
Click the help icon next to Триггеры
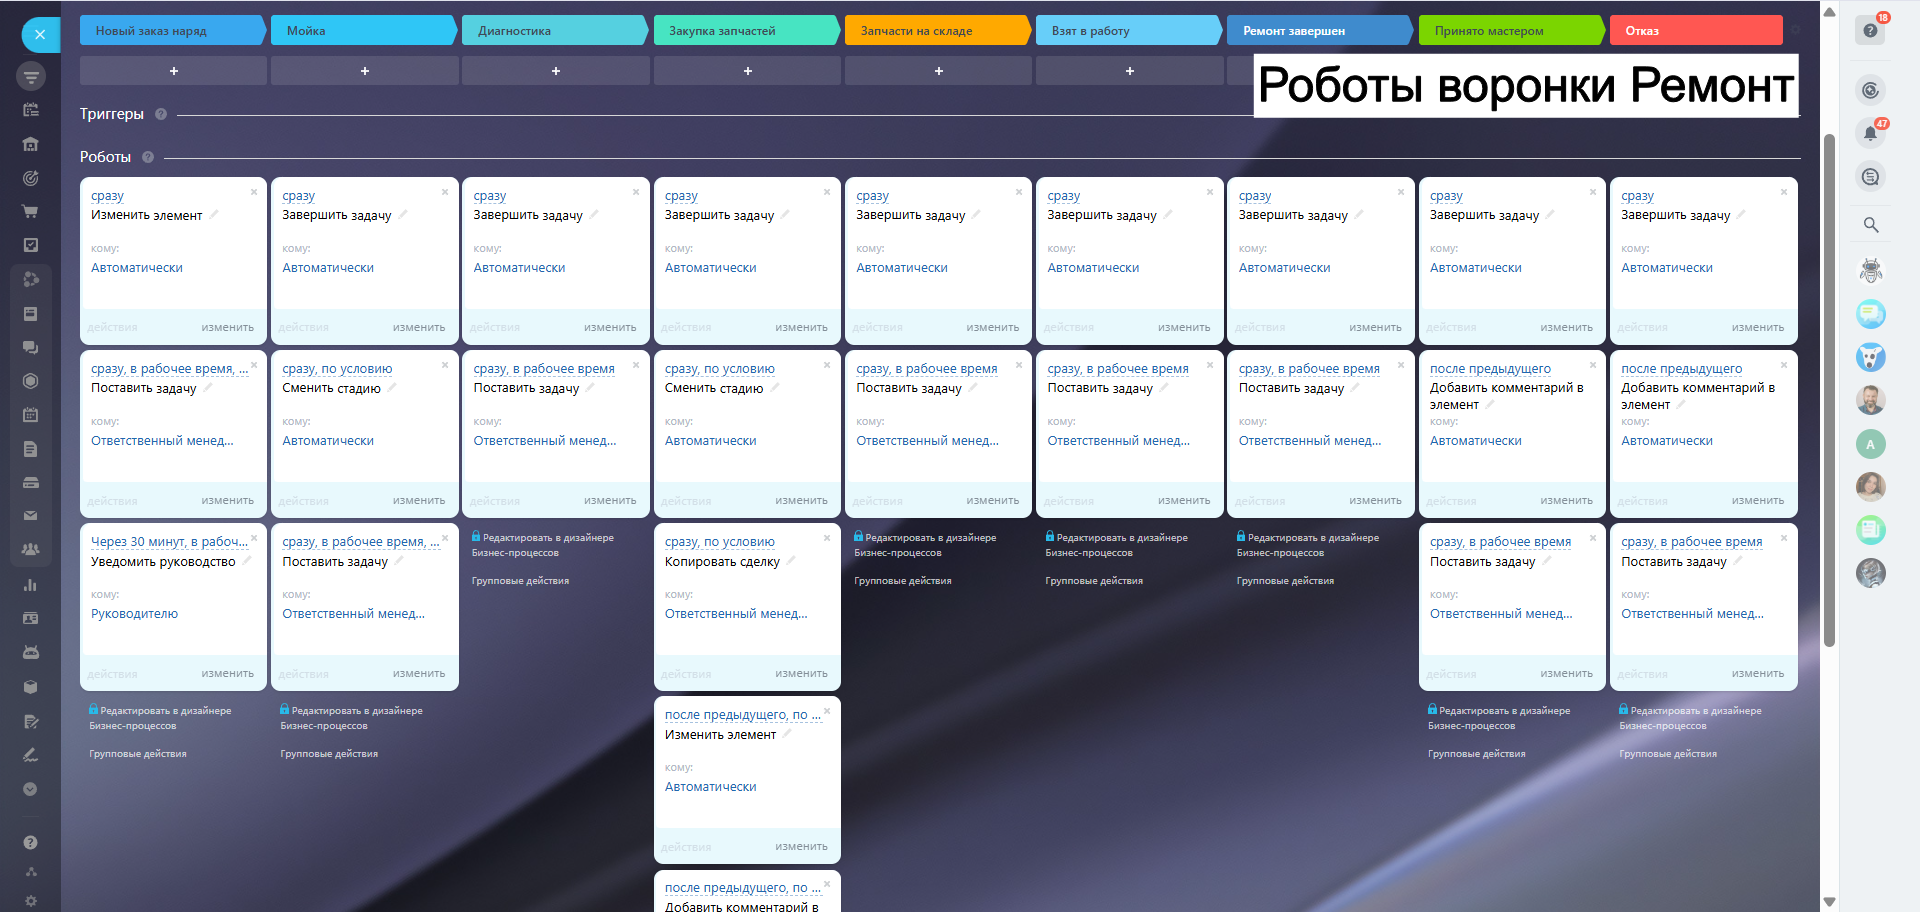pyautogui.click(x=161, y=114)
